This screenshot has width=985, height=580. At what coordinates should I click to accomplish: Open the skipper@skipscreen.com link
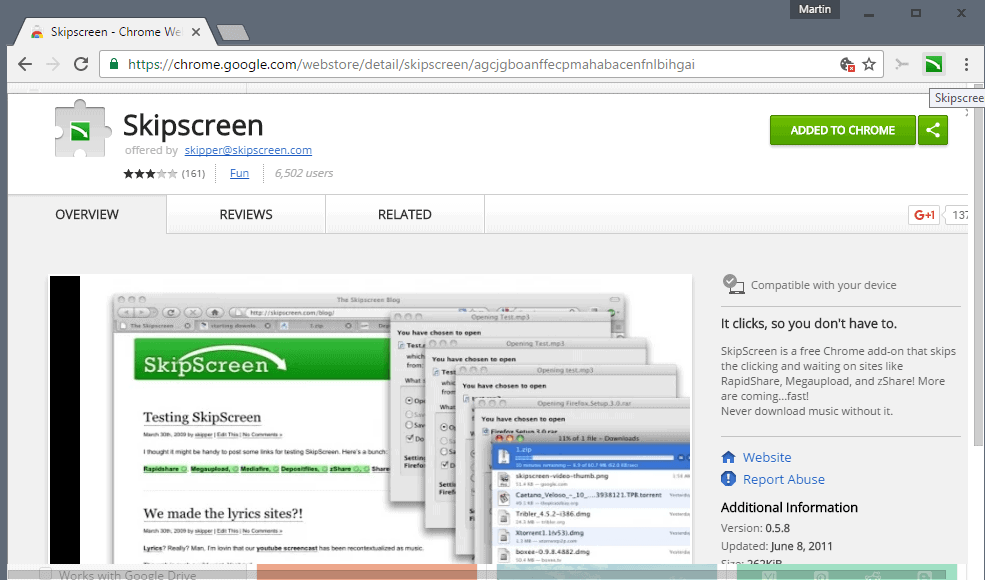248,149
